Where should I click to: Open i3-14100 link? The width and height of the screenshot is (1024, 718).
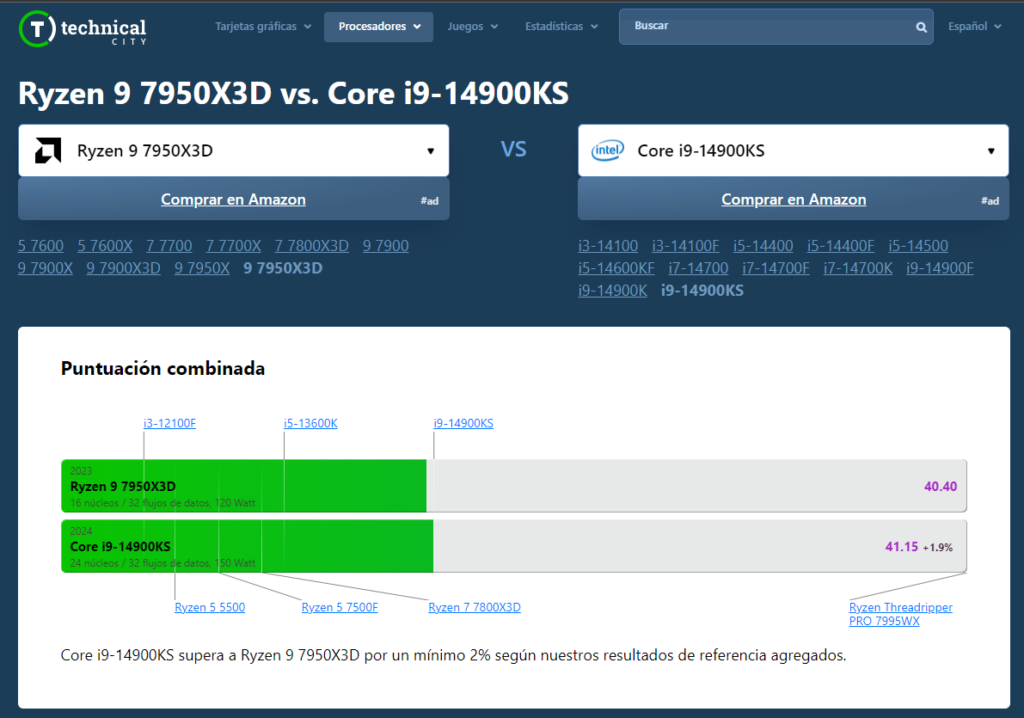click(608, 246)
